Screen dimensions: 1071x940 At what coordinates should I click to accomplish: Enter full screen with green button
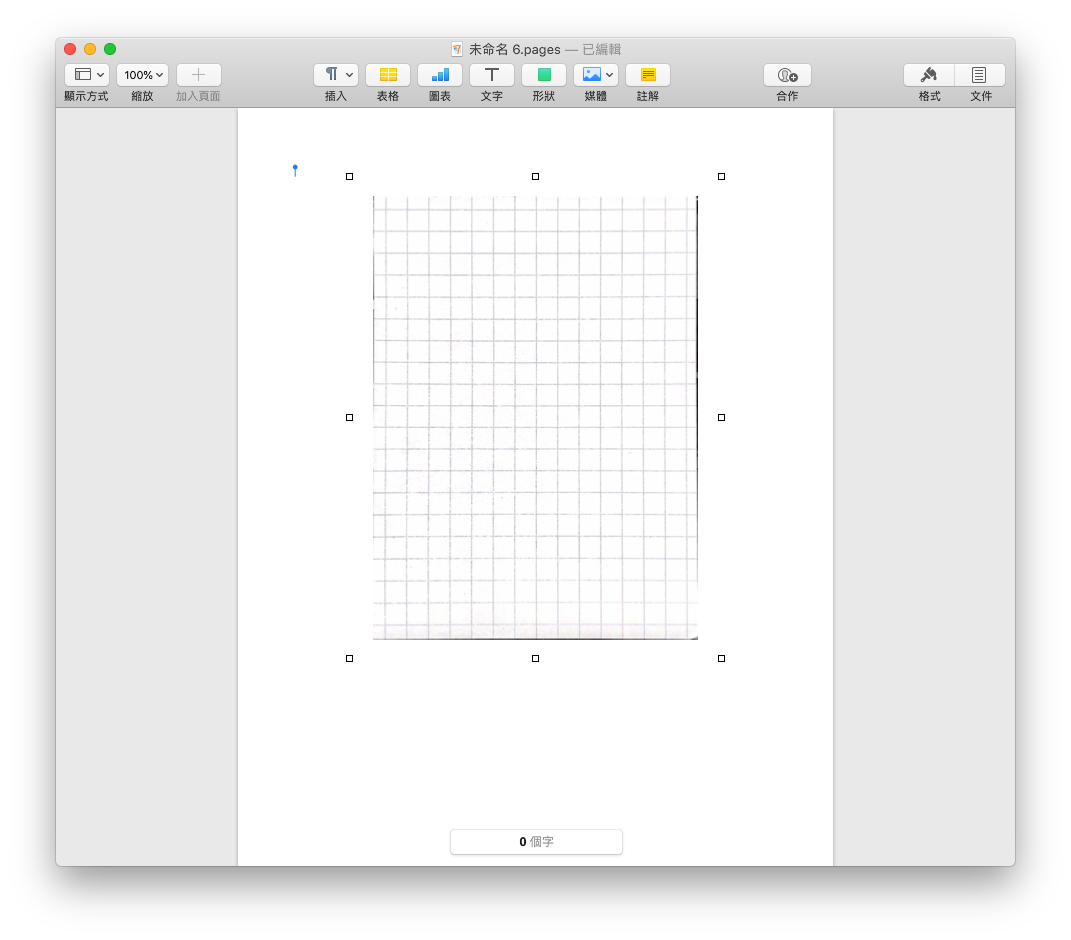point(110,49)
